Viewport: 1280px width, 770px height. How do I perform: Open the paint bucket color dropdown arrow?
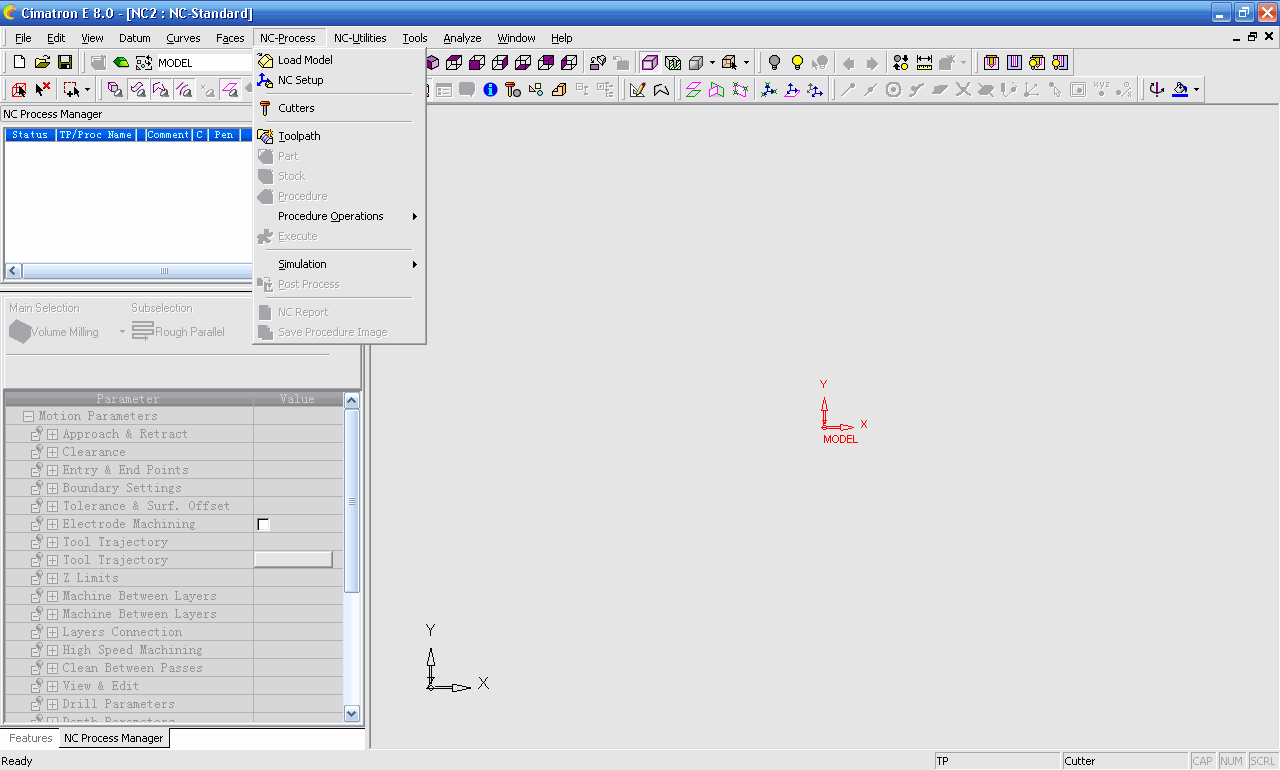point(1196,90)
